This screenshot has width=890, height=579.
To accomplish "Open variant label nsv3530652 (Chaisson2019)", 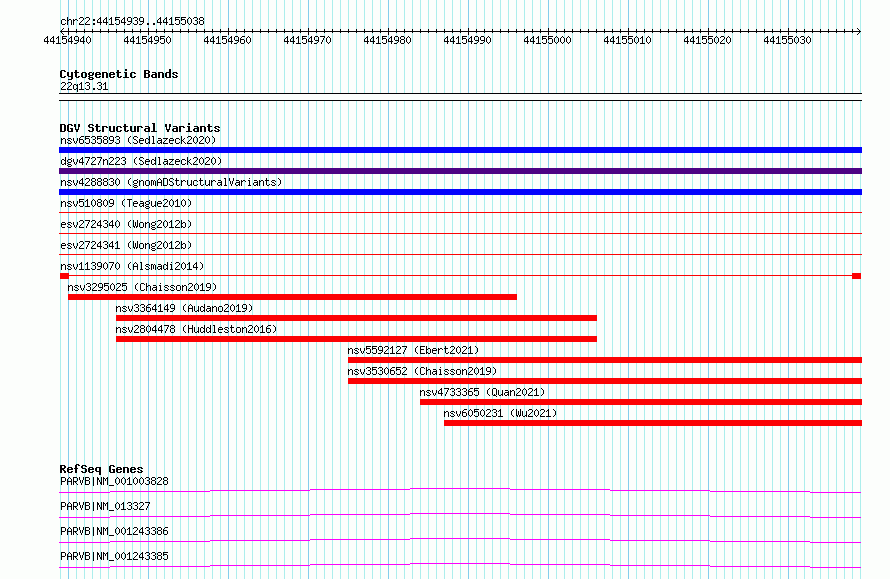I will [422, 371].
